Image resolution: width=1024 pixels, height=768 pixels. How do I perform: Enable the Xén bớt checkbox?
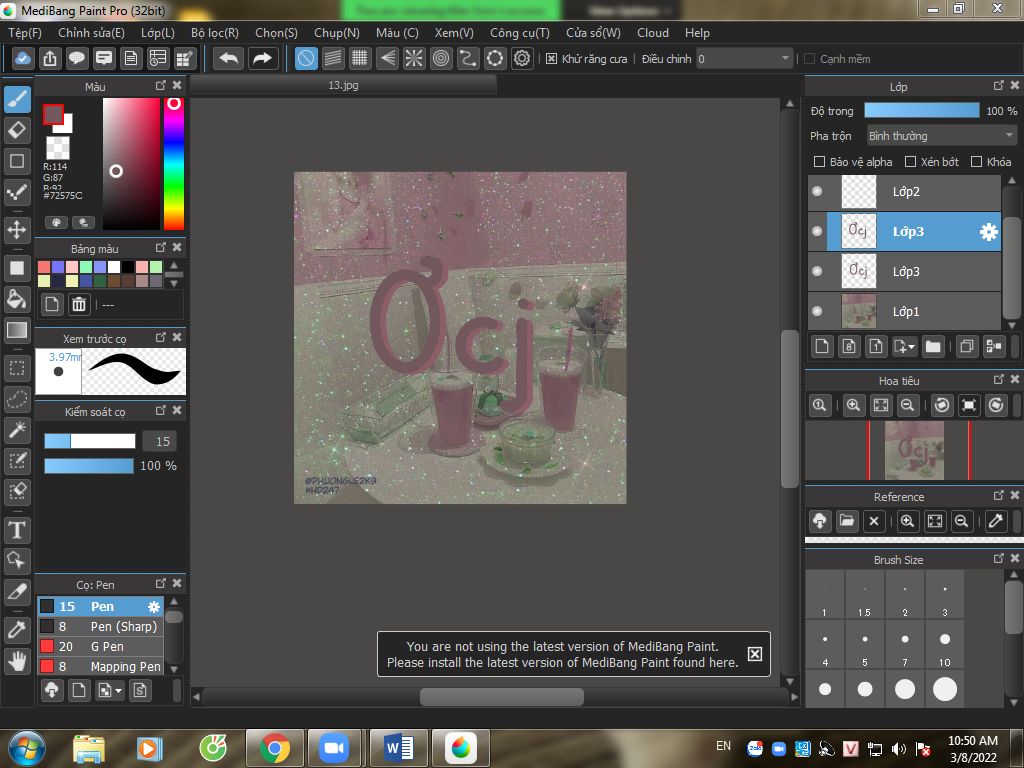tap(910, 161)
